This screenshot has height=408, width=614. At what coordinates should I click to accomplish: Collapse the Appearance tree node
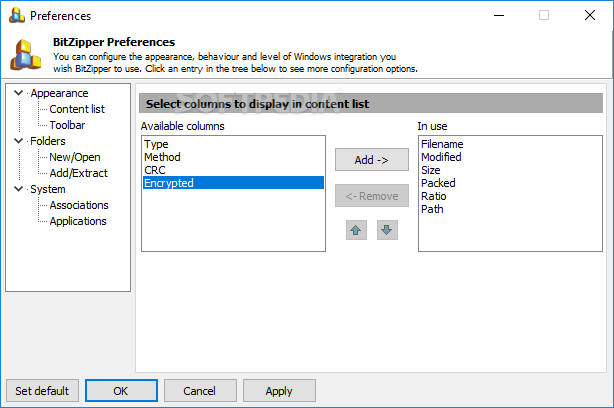[18, 93]
